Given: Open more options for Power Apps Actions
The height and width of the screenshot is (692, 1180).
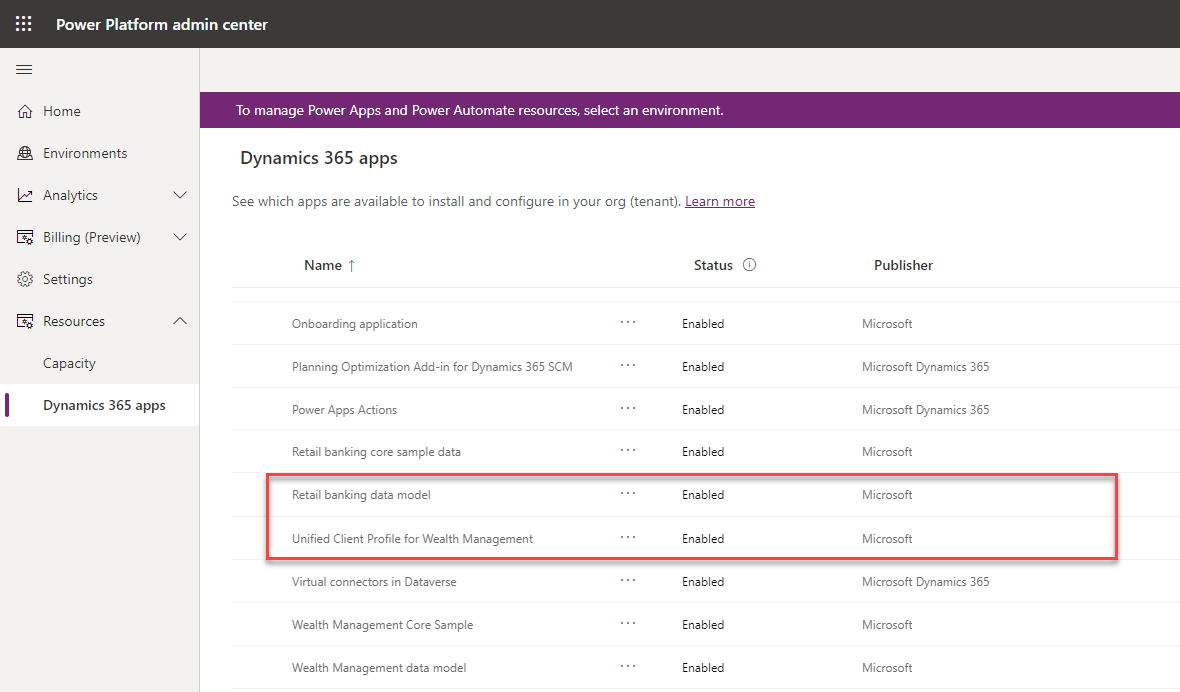Looking at the screenshot, I should click(628, 408).
